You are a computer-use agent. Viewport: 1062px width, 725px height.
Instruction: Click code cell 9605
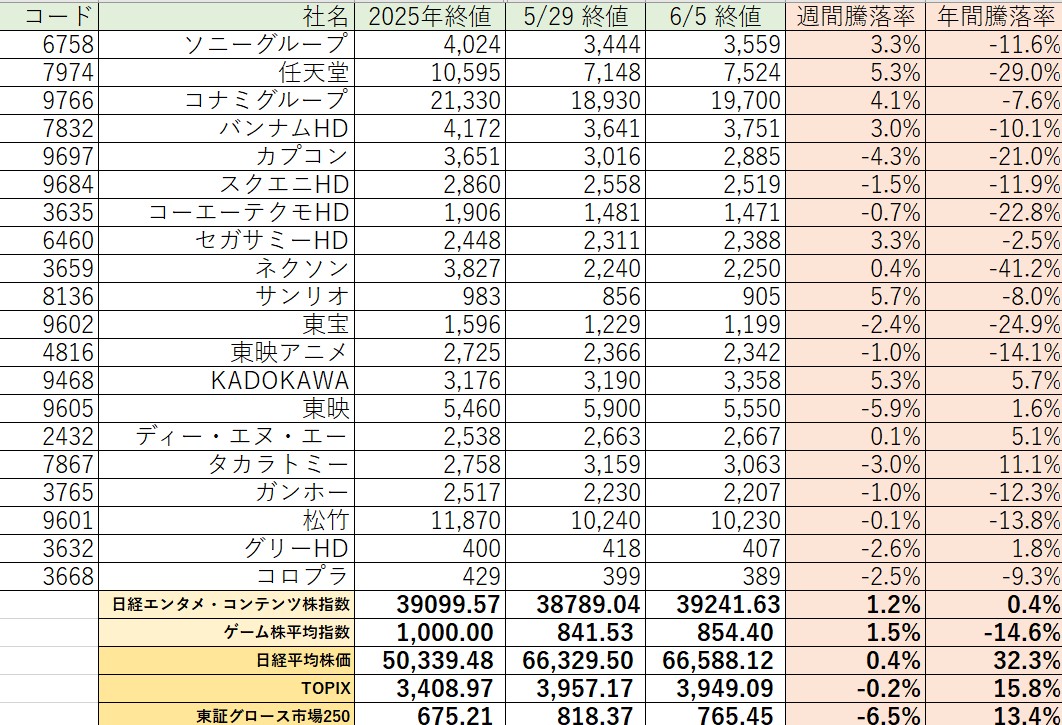tap(49, 409)
